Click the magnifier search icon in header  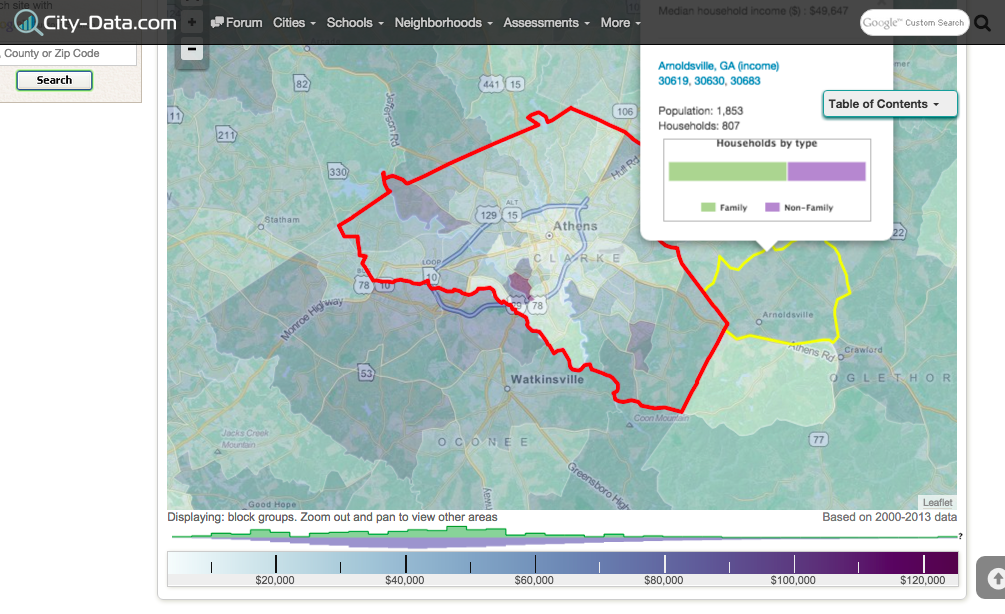tap(983, 23)
